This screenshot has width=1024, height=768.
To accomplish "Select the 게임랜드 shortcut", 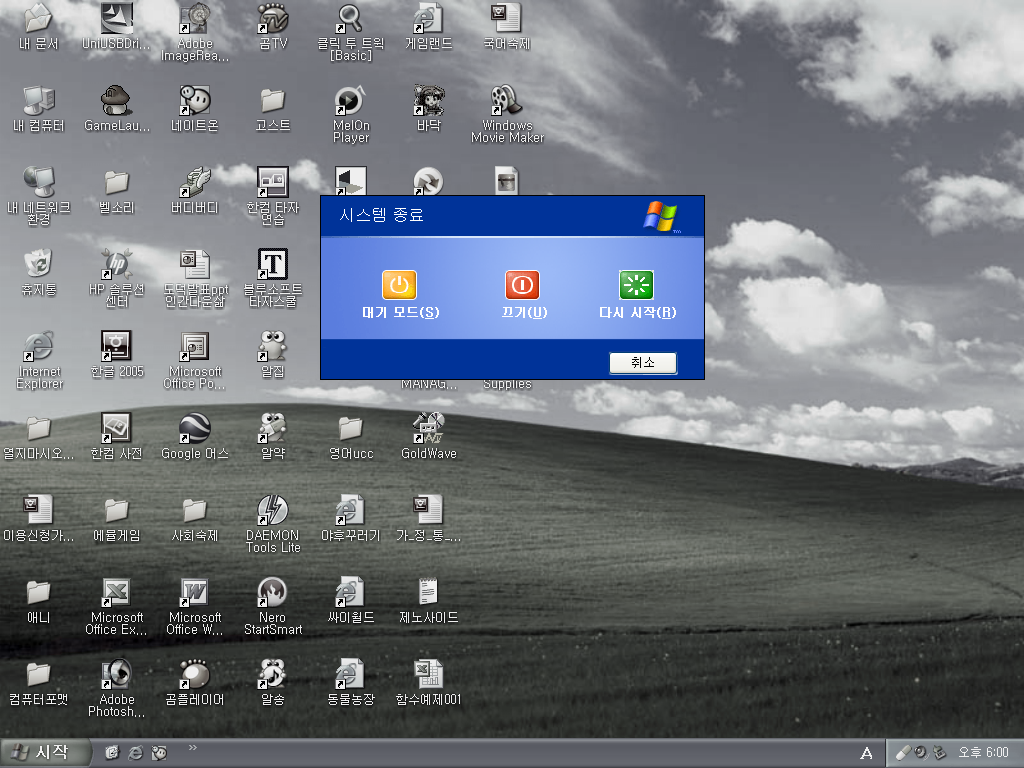I will tap(428, 26).
